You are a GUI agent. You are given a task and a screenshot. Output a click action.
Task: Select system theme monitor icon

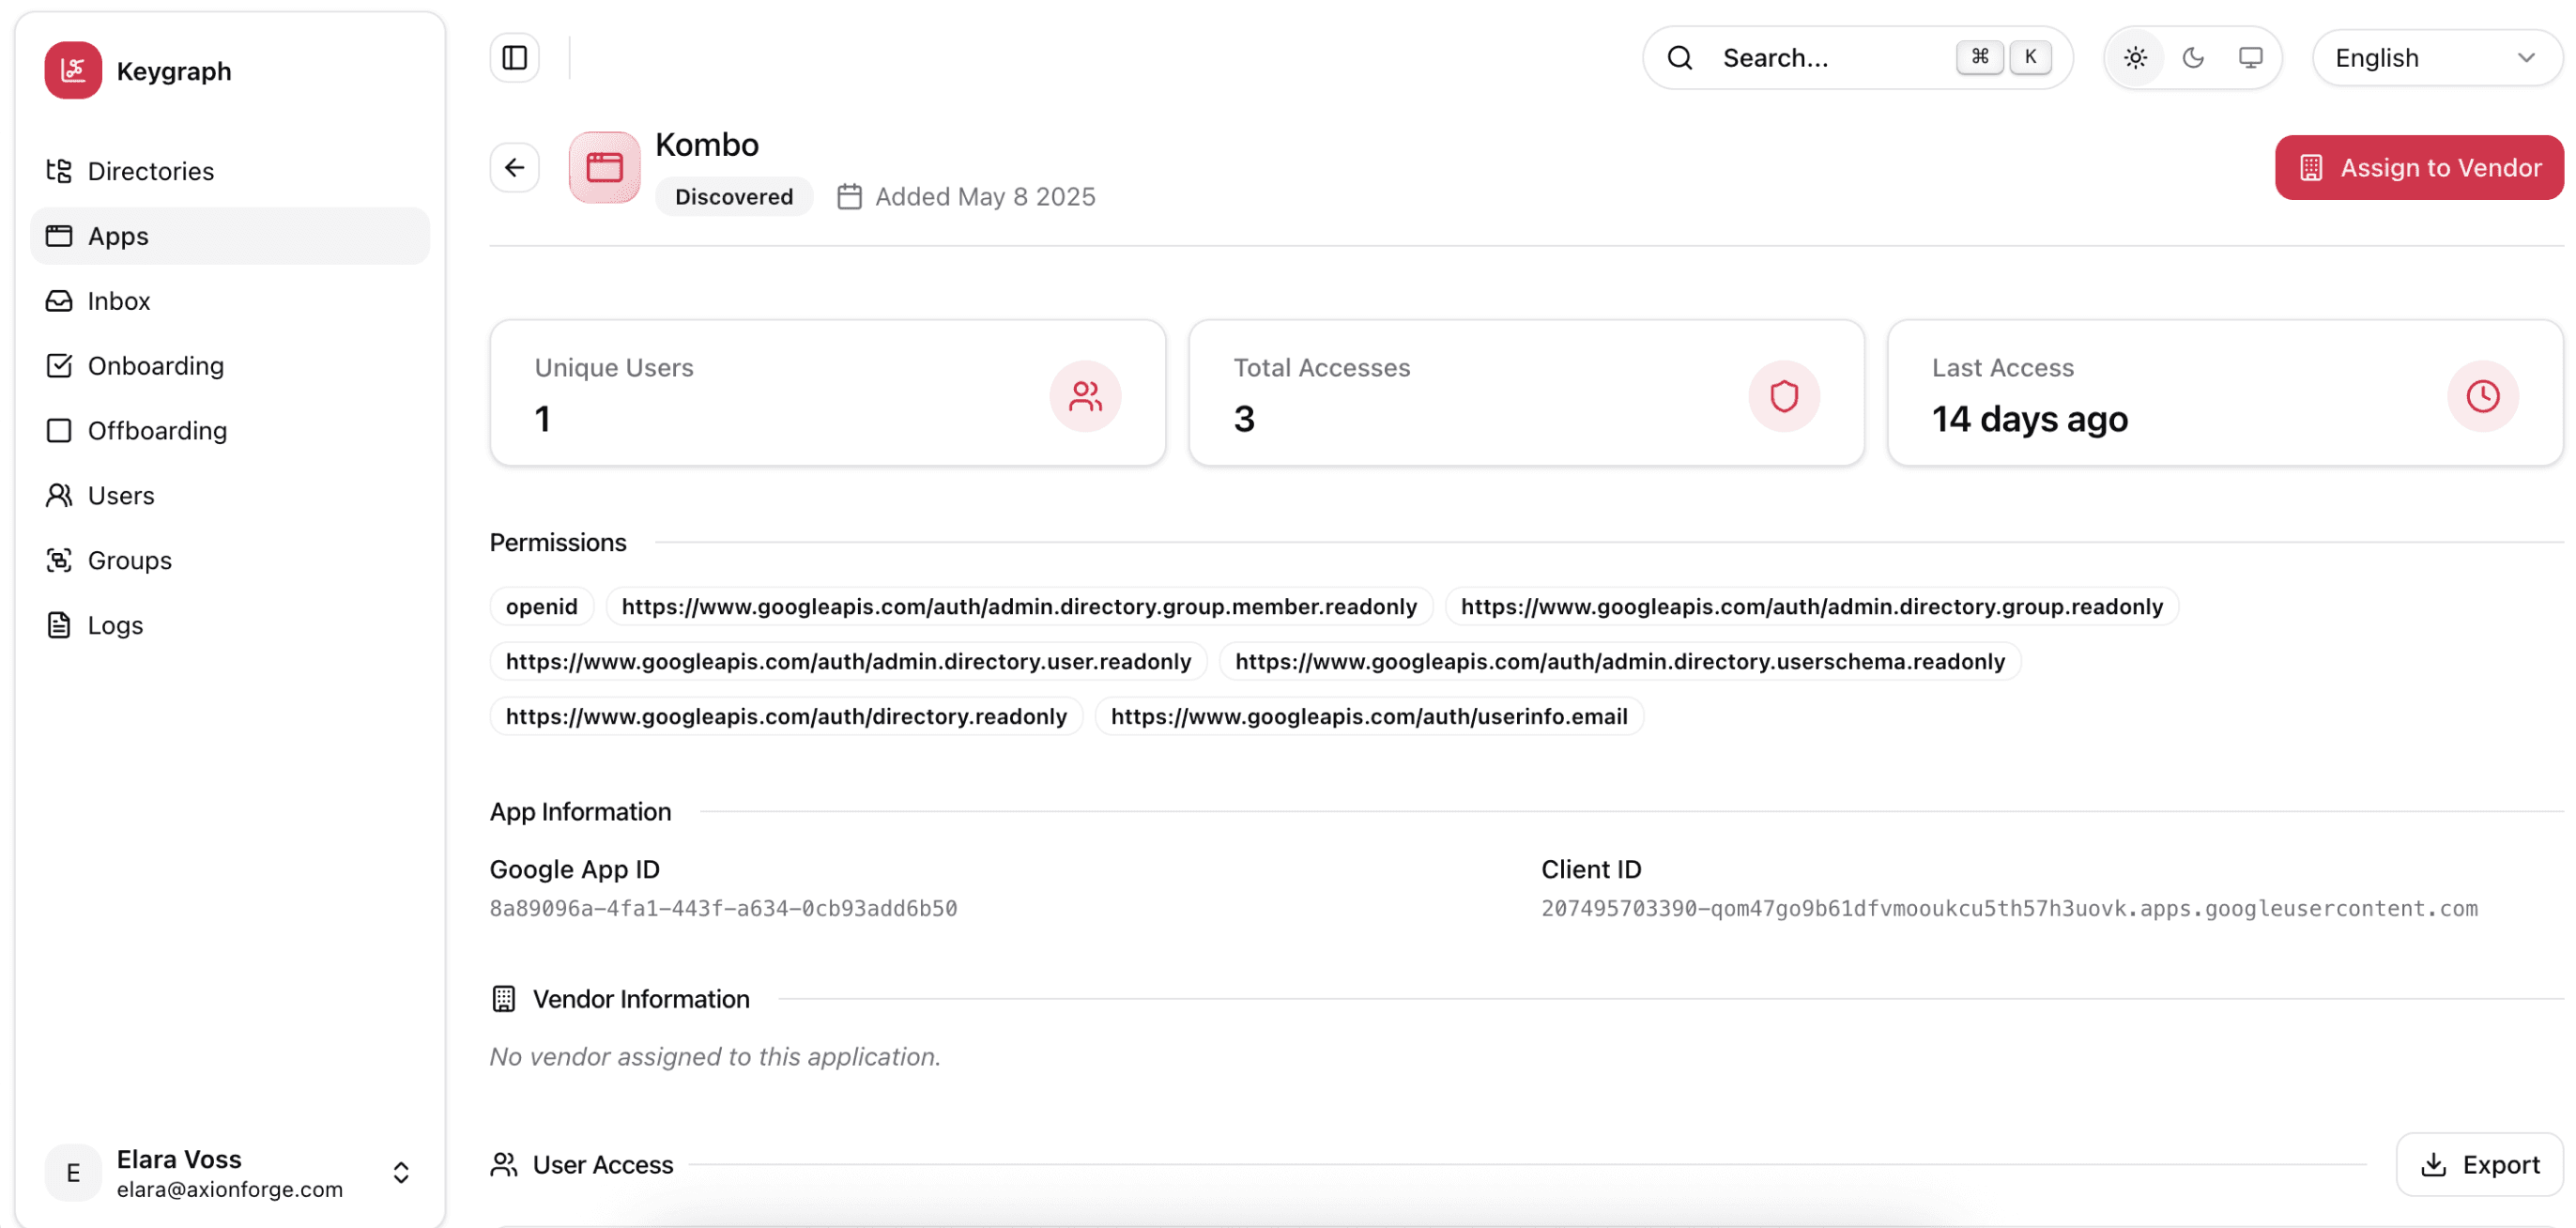point(2250,58)
